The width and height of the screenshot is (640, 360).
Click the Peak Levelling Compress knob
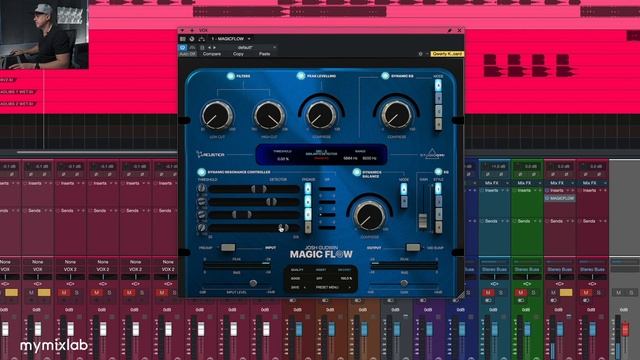(x=321, y=116)
